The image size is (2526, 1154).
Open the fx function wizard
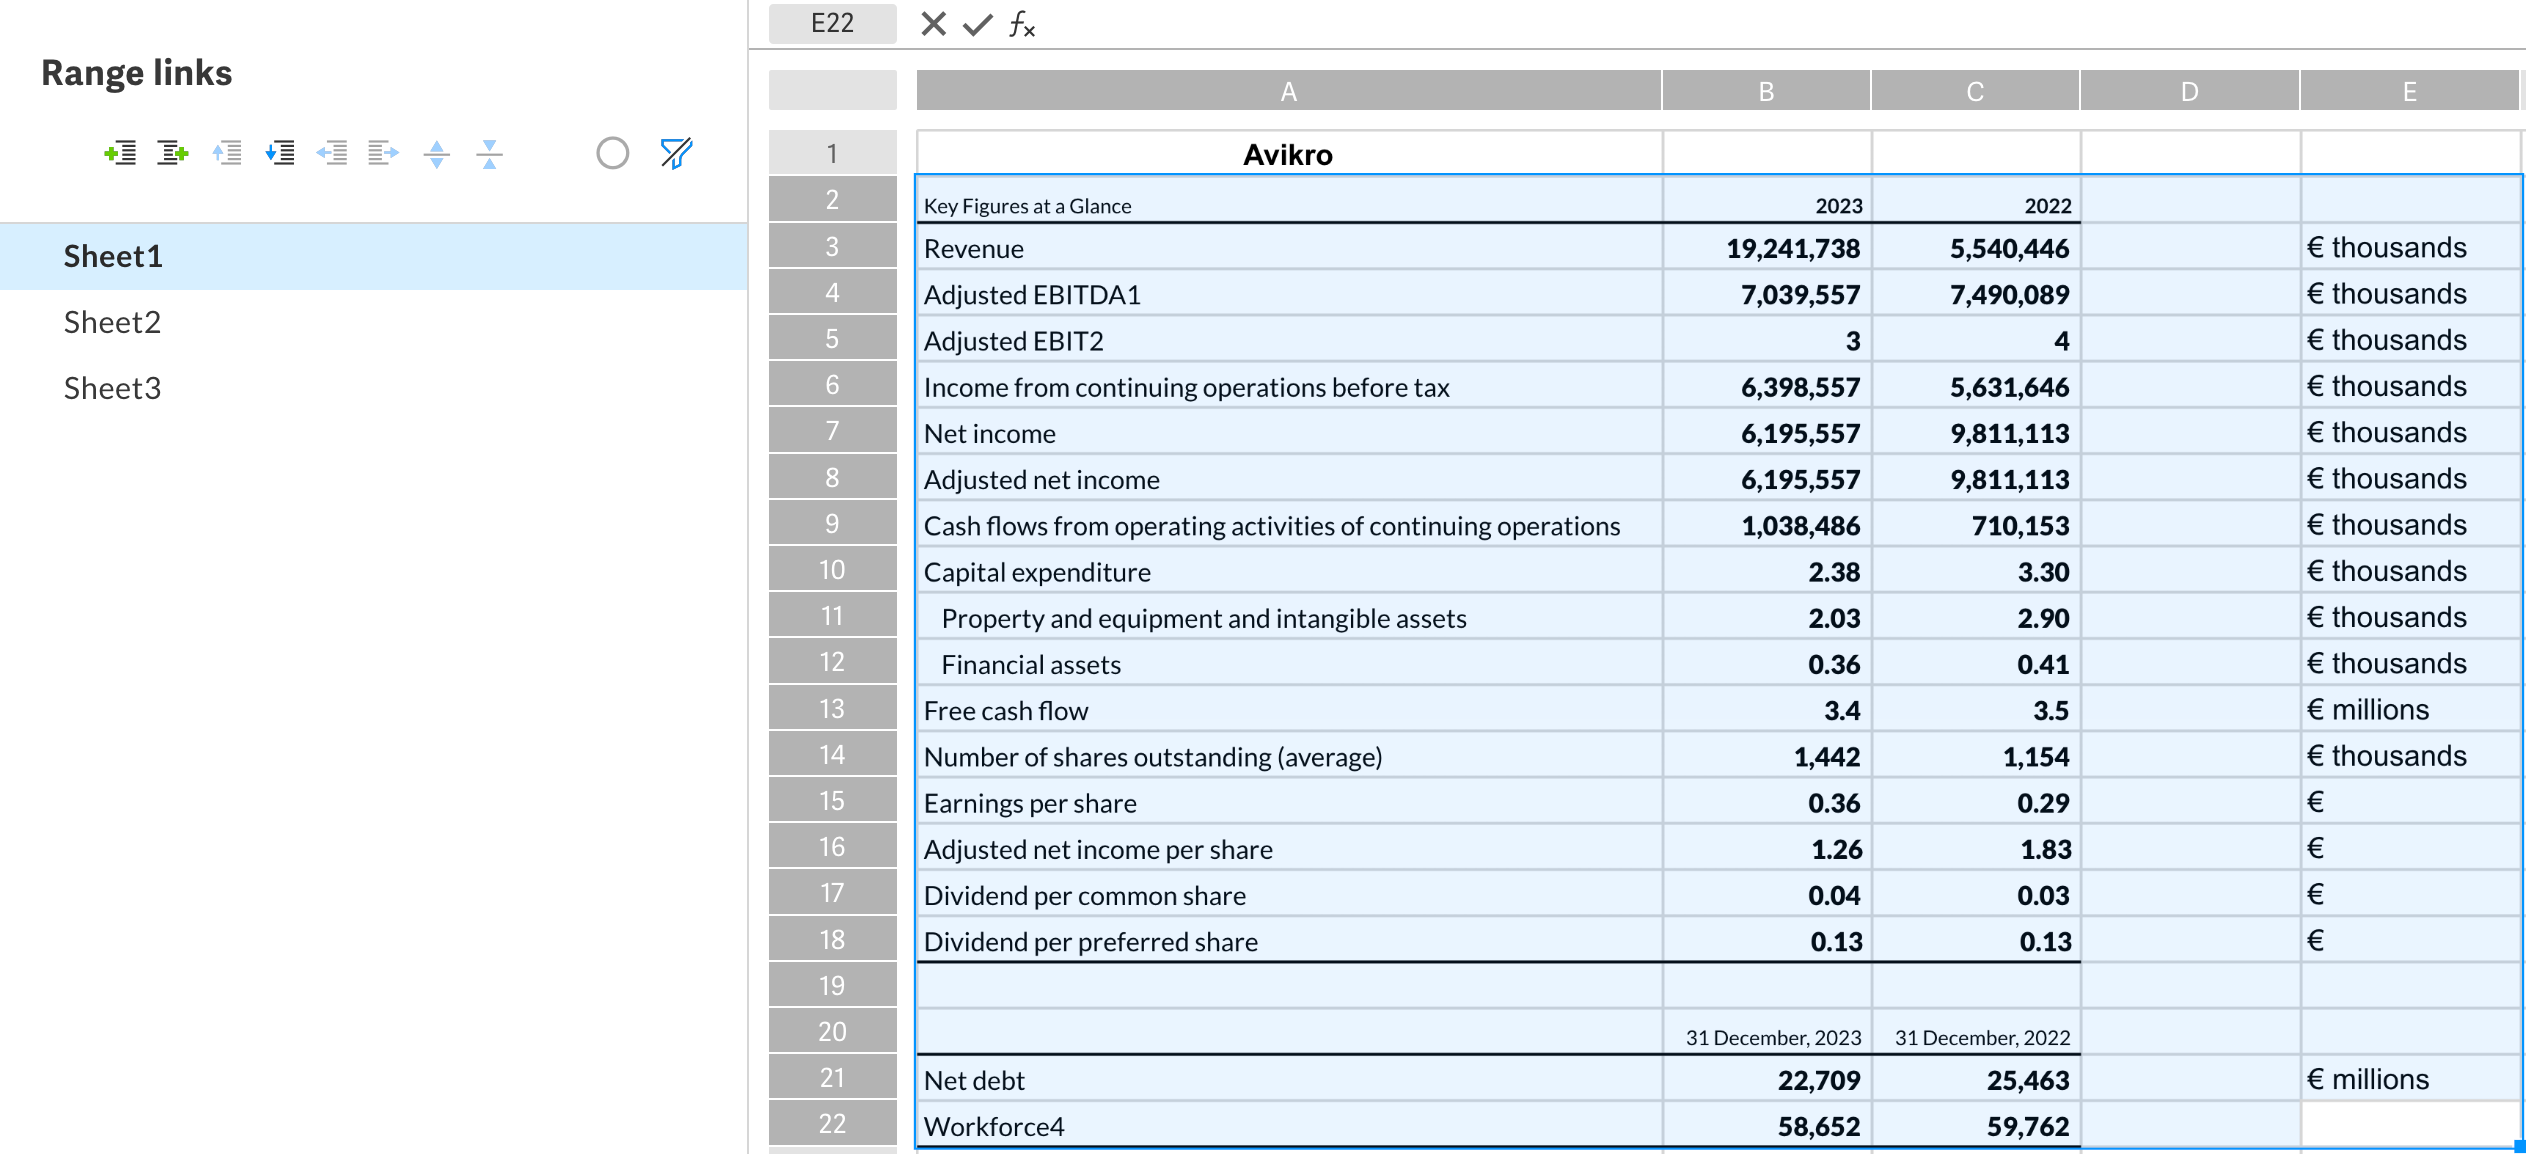coord(1021,23)
